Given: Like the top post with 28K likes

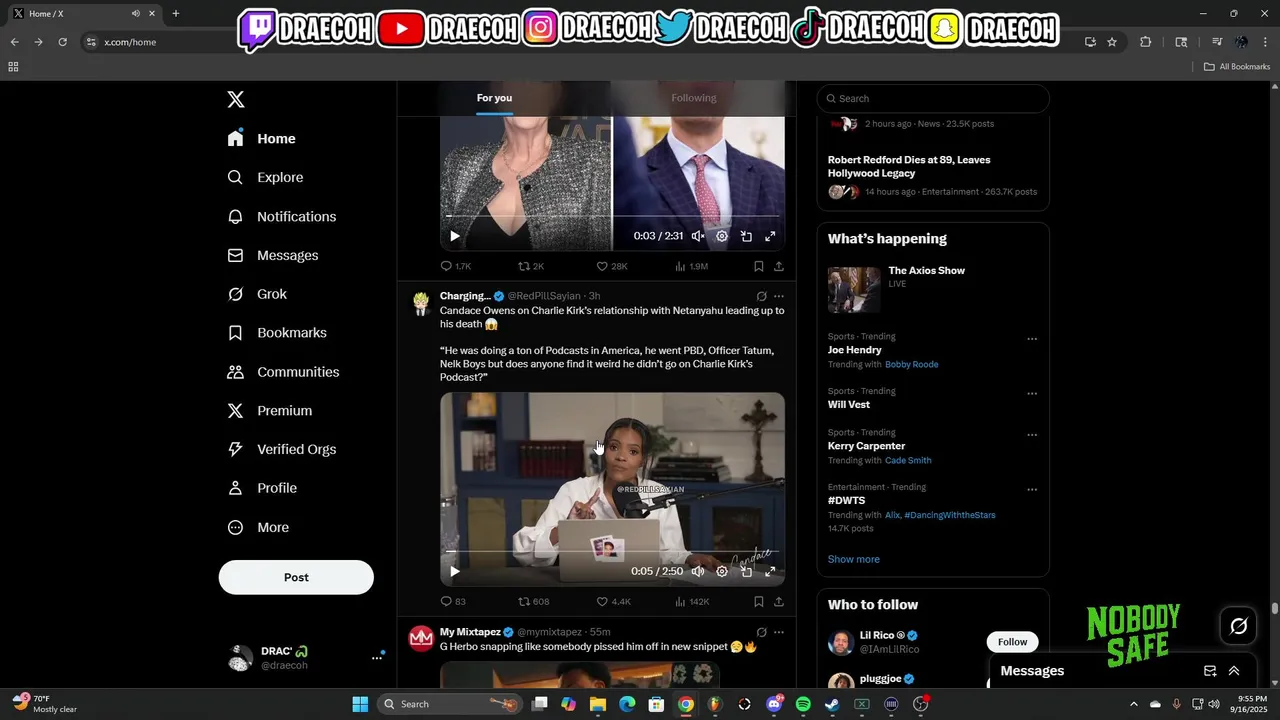Looking at the screenshot, I should (x=612, y=266).
